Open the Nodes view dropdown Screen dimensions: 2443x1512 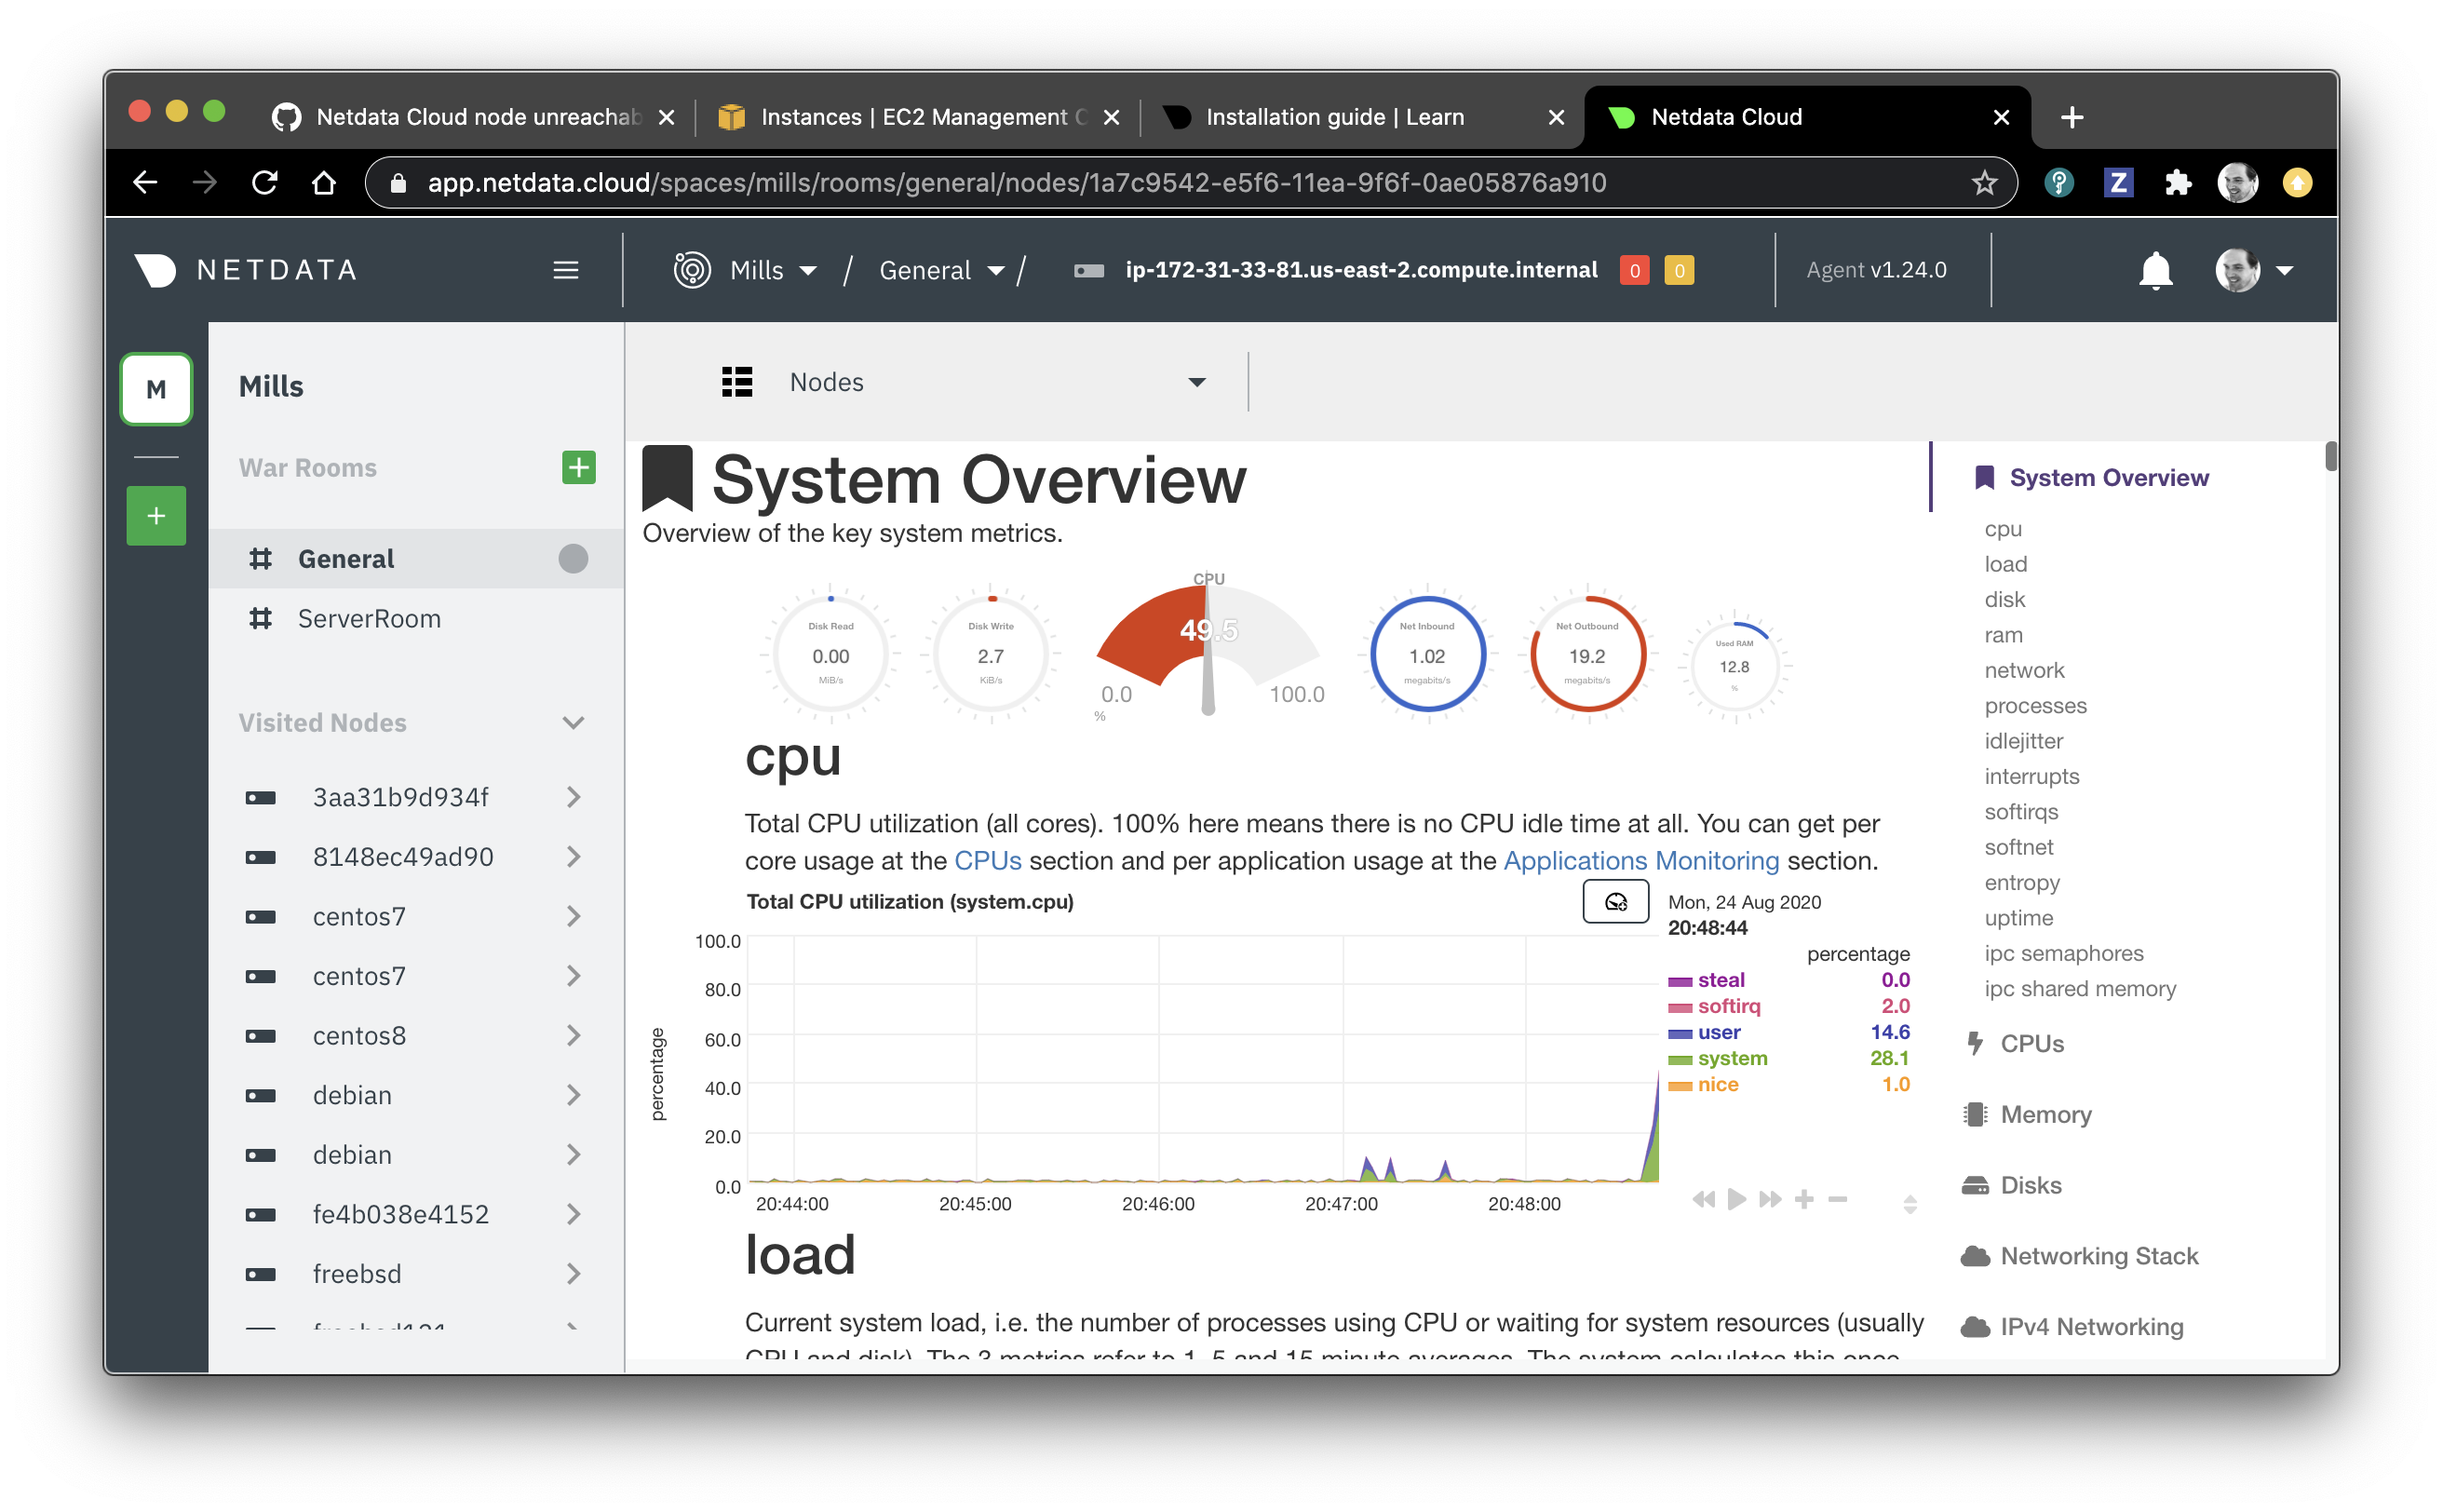click(x=1198, y=382)
